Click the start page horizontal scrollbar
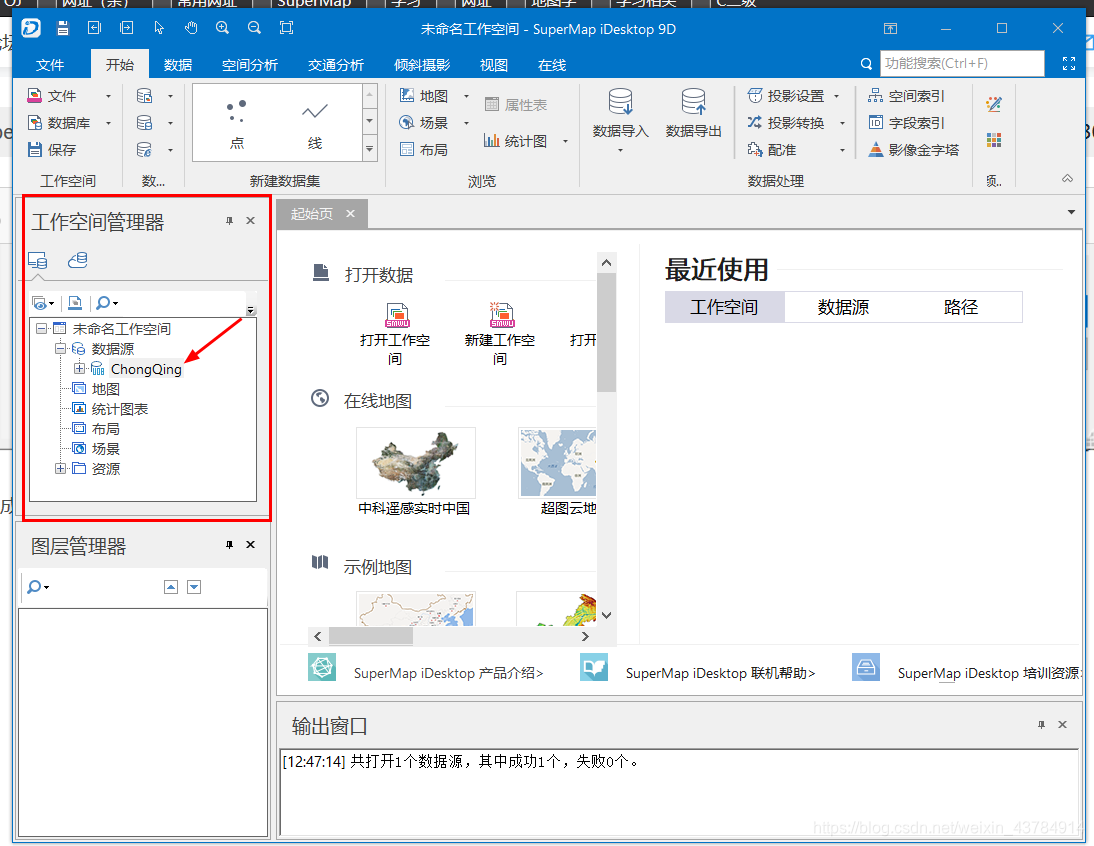Viewport: 1094px width, 846px height. click(x=371, y=636)
